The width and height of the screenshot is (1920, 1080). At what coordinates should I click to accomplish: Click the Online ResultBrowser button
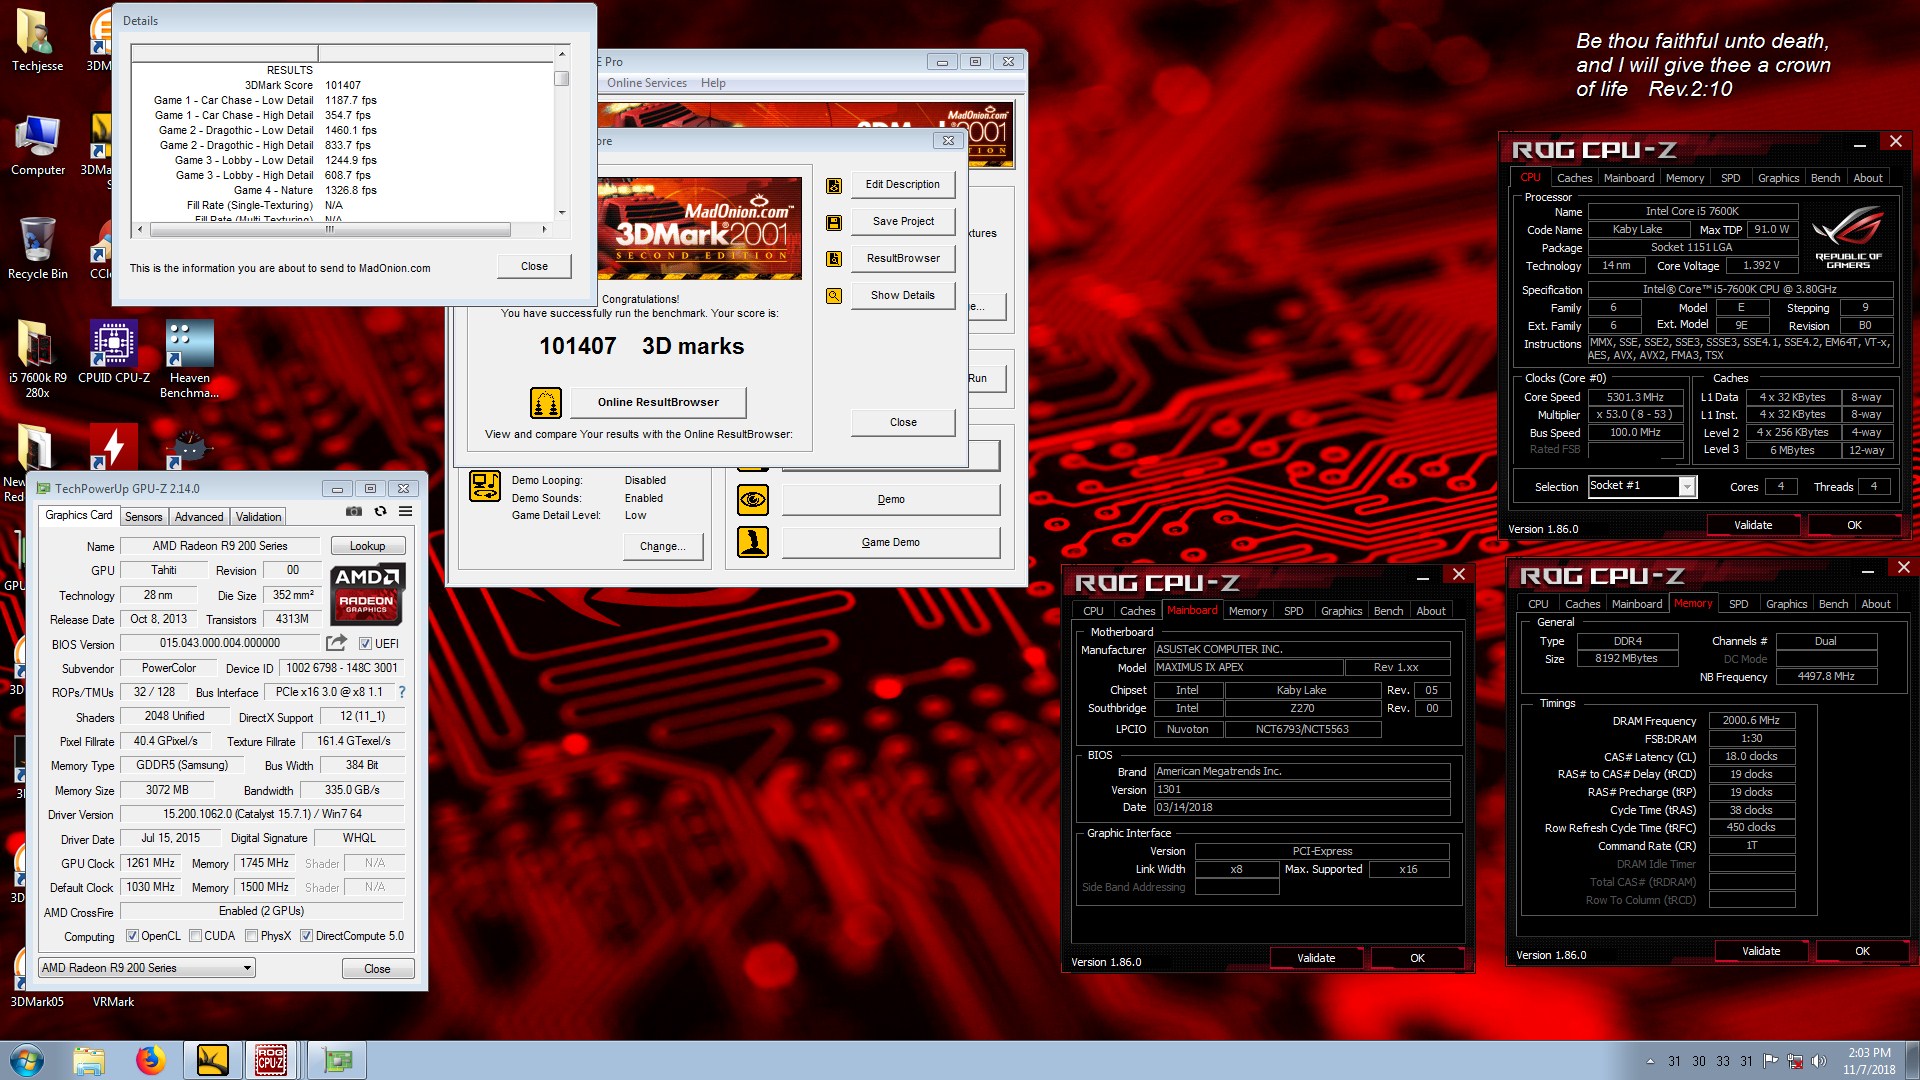point(658,402)
